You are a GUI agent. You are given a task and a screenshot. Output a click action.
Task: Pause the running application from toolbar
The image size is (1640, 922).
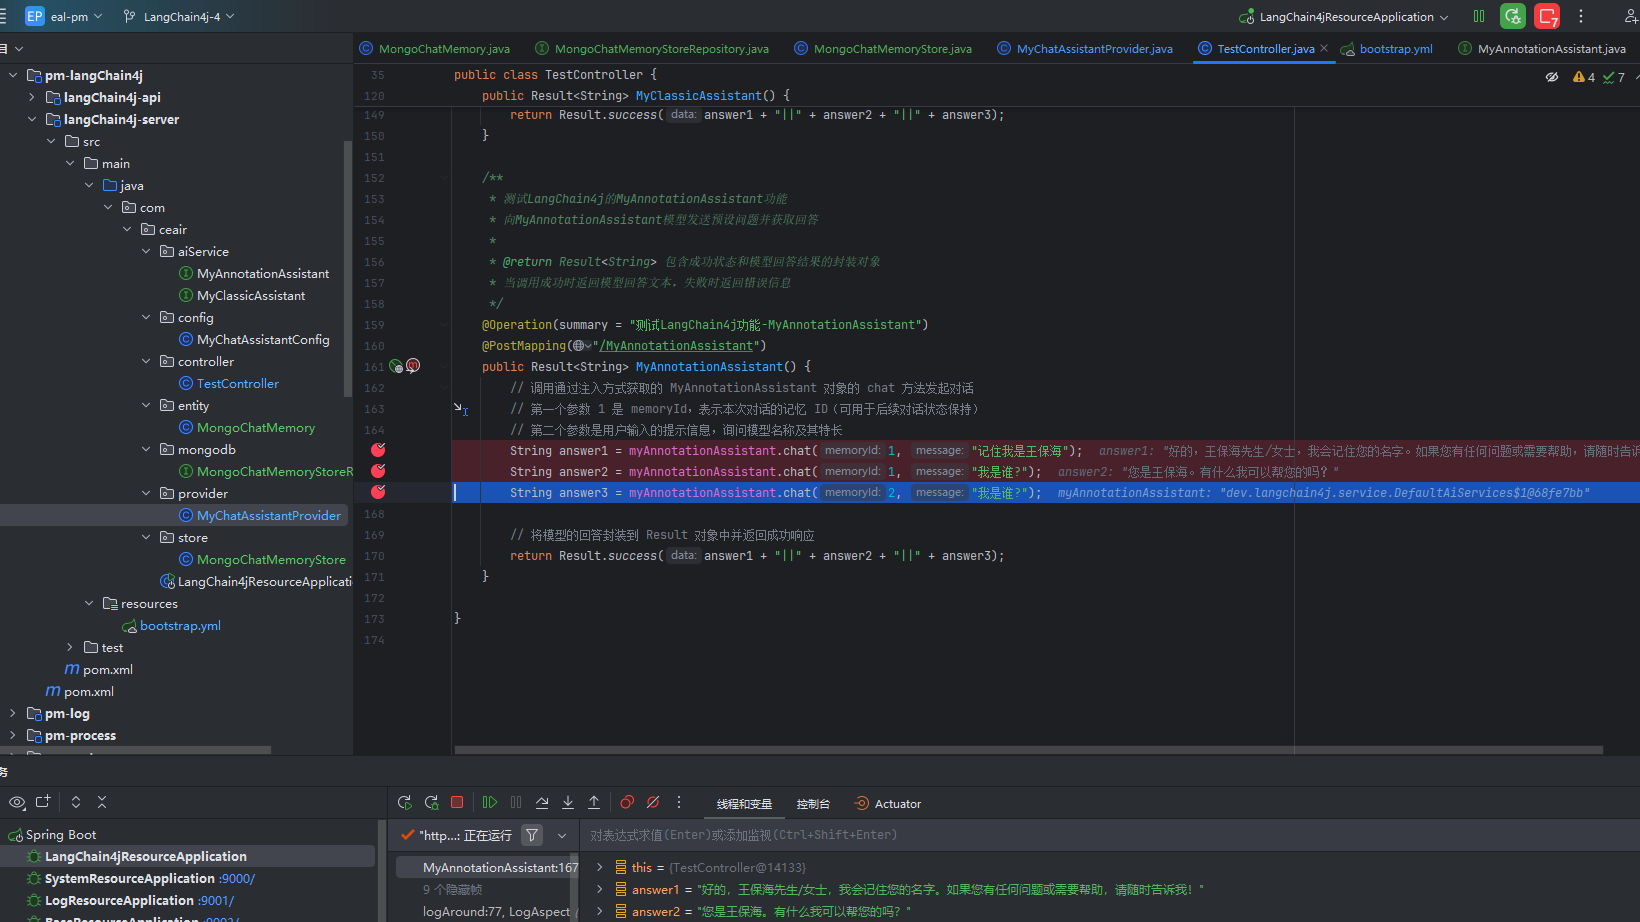pos(1479,16)
